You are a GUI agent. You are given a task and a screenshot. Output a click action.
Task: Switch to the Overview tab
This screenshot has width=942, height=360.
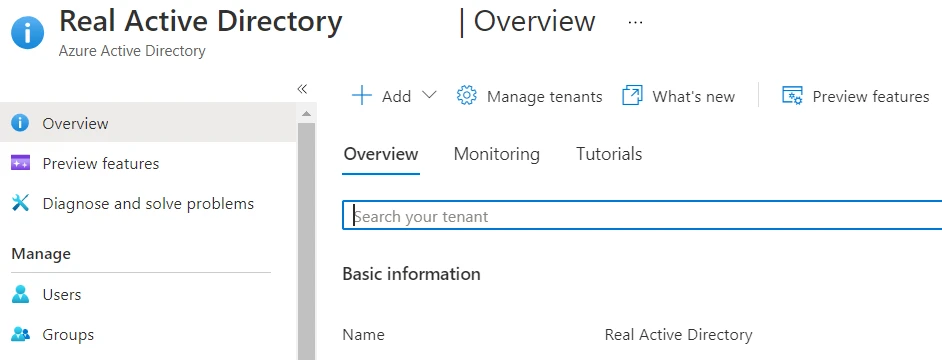click(381, 154)
